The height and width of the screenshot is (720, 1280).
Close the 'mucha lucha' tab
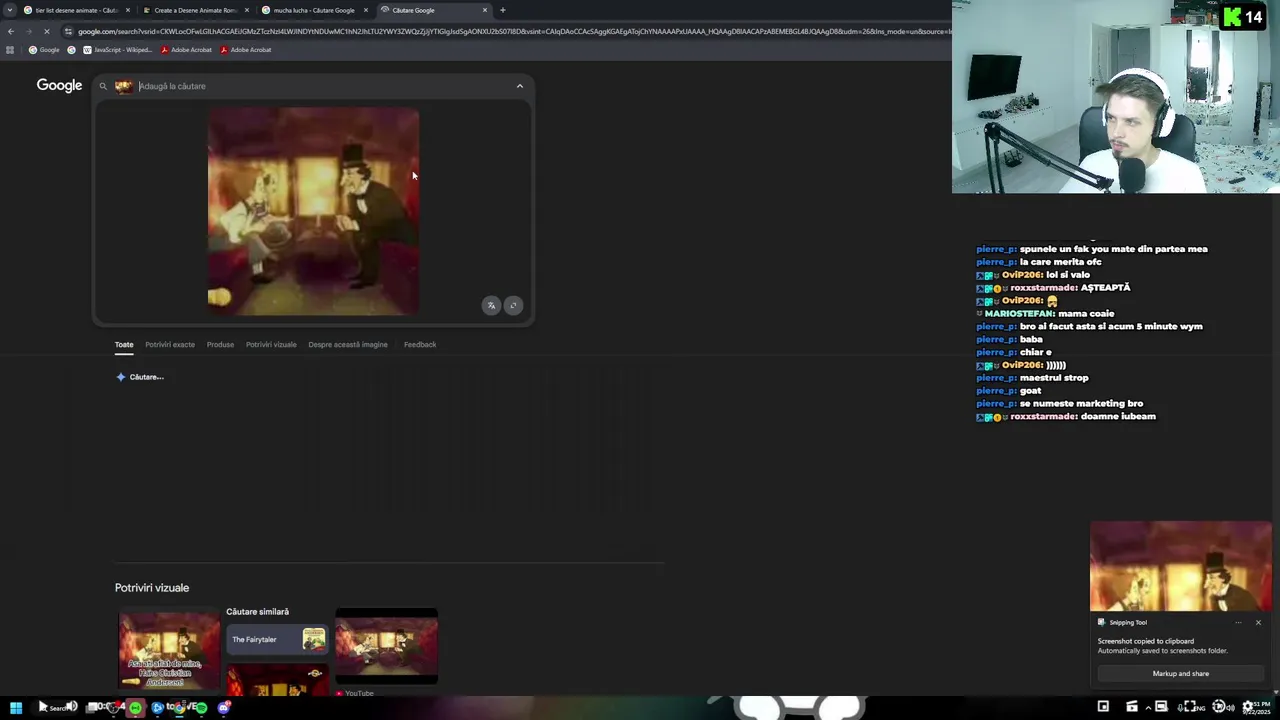366,10
